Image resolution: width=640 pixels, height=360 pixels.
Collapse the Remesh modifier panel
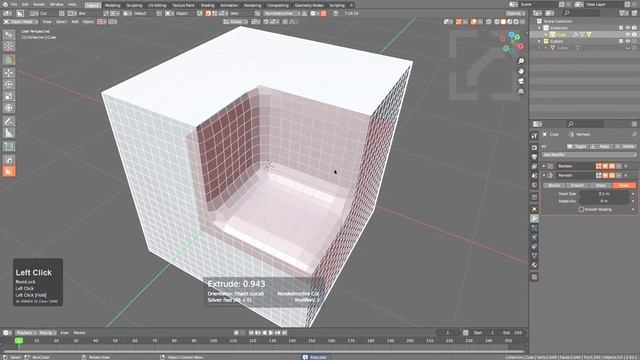(x=544, y=176)
